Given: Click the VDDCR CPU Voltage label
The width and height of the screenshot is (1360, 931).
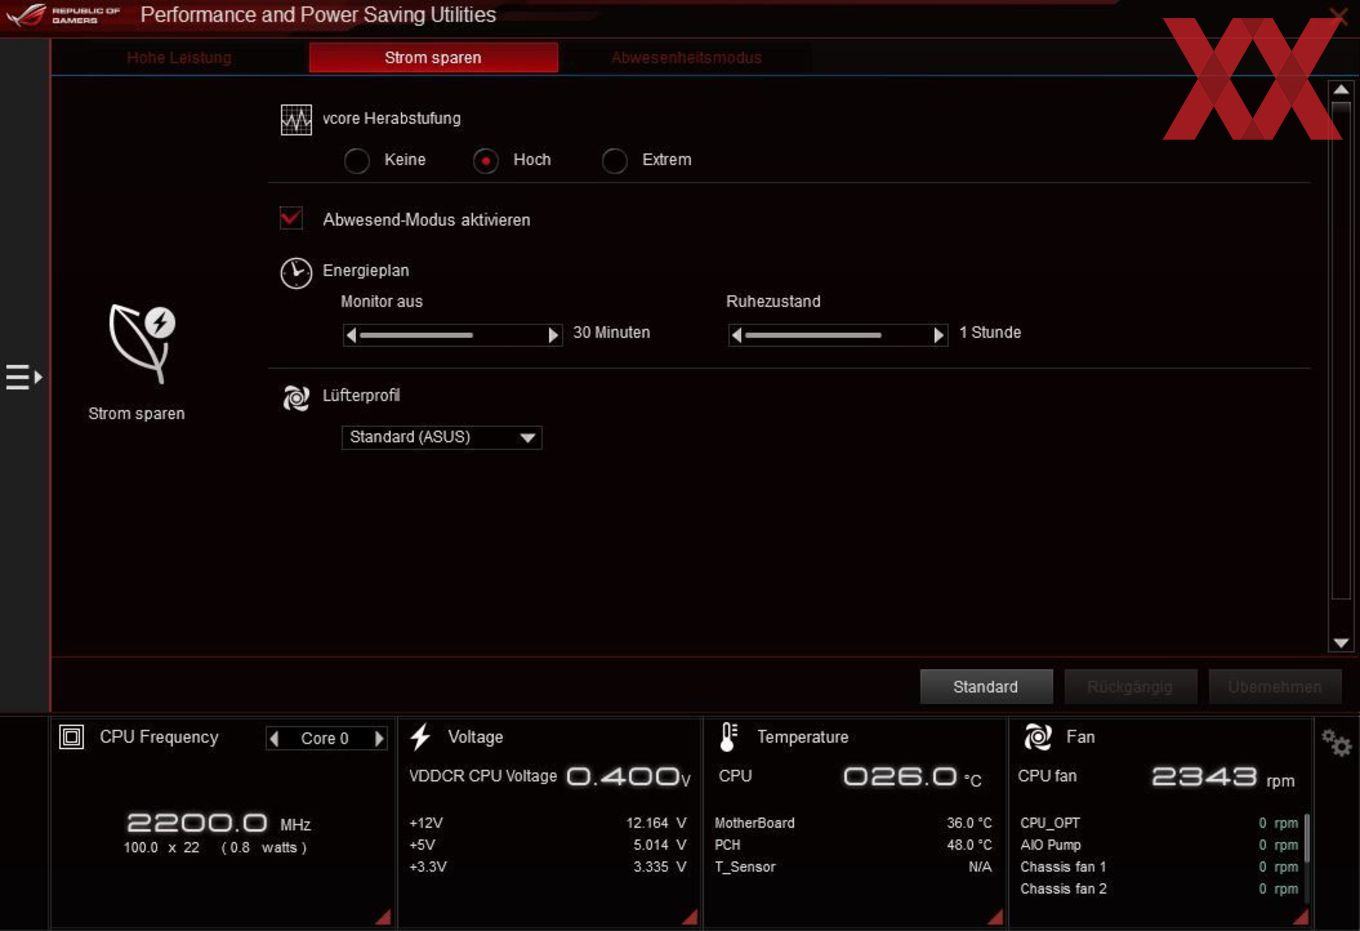Looking at the screenshot, I should point(483,776).
